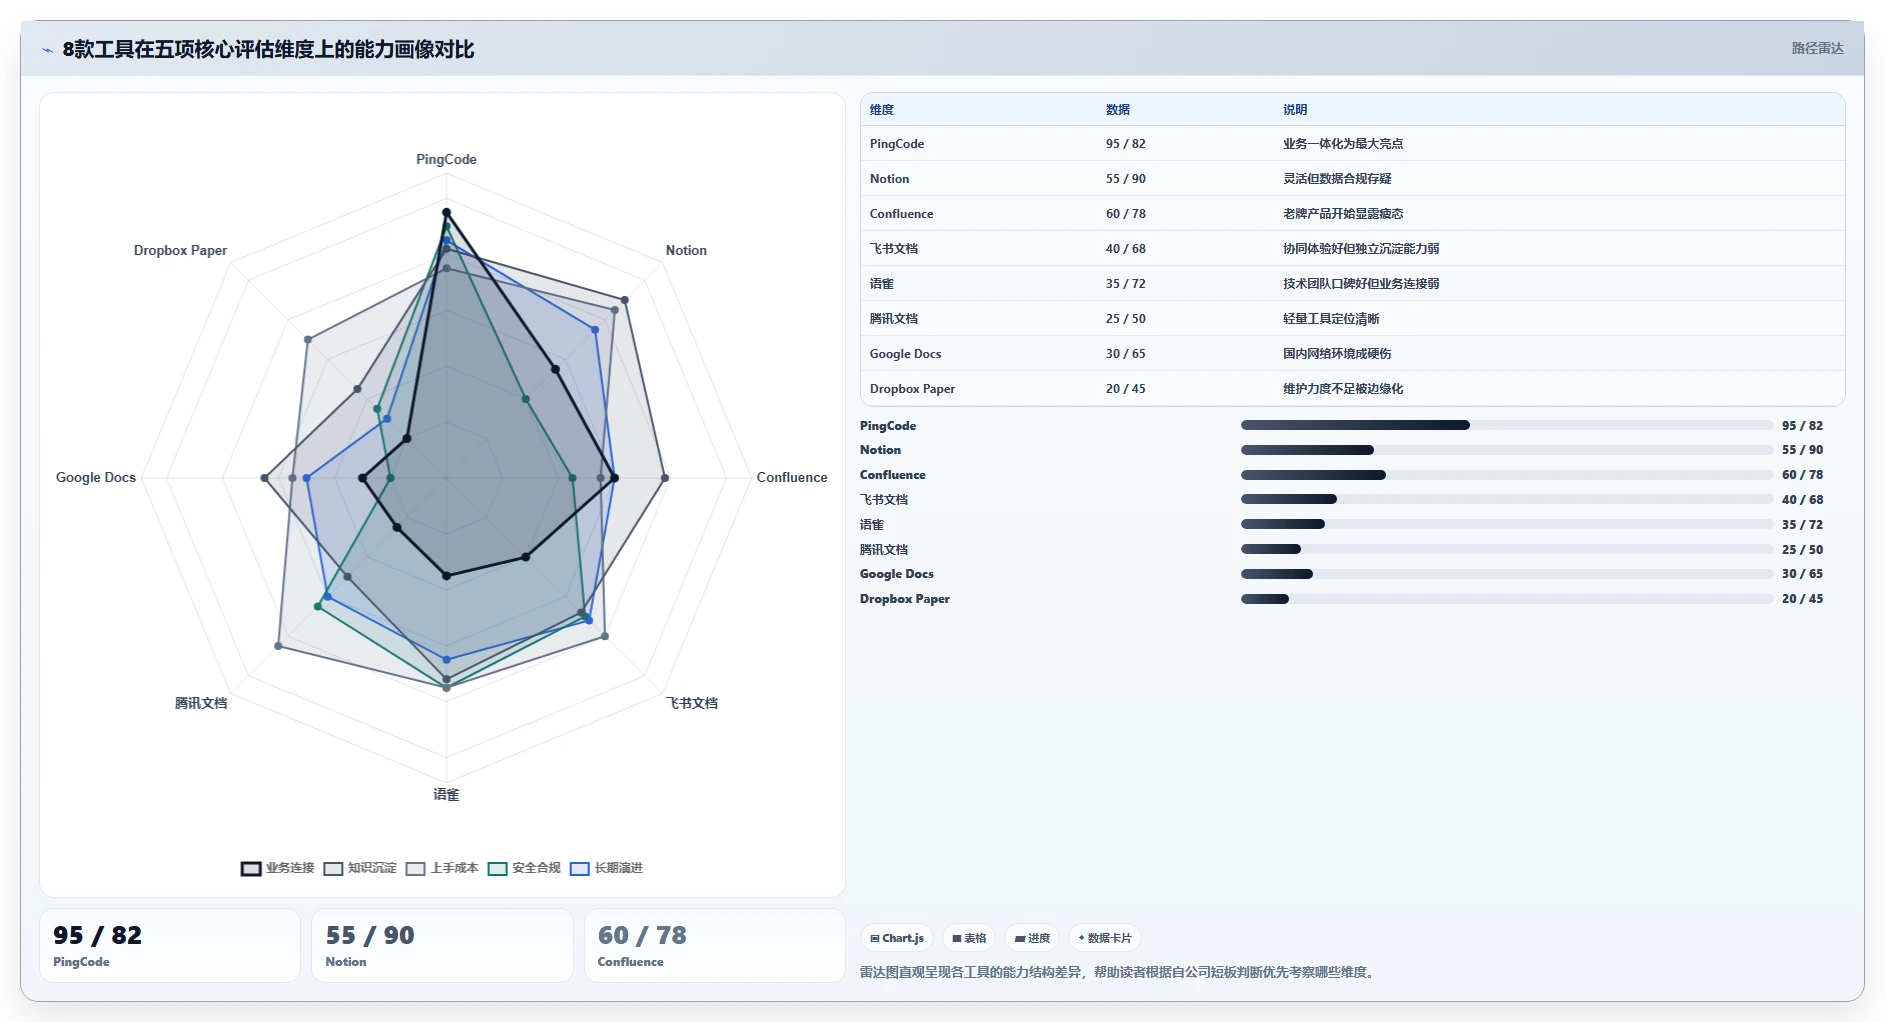Open the Confluence 60 / 78 data card
The width and height of the screenshot is (1885, 1022).
(x=715, y=945)
